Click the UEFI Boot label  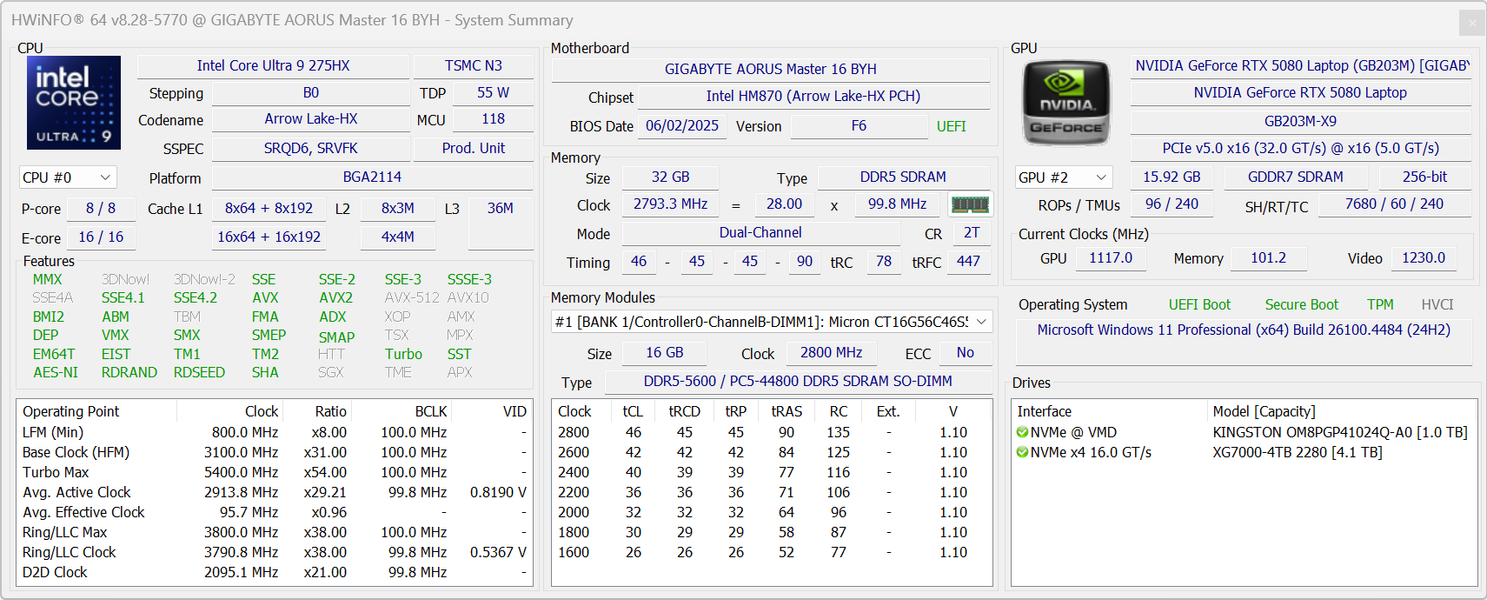1199,305
